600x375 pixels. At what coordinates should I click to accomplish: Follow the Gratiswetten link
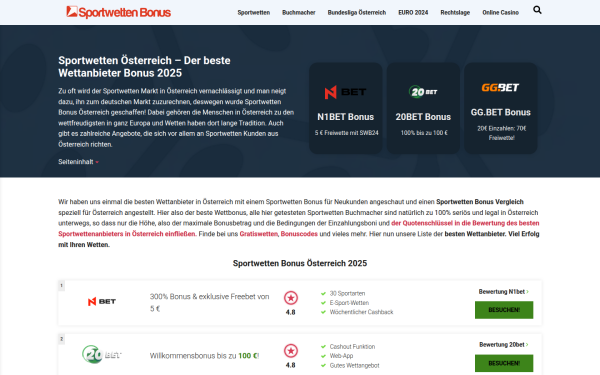[x=259, y=234]
